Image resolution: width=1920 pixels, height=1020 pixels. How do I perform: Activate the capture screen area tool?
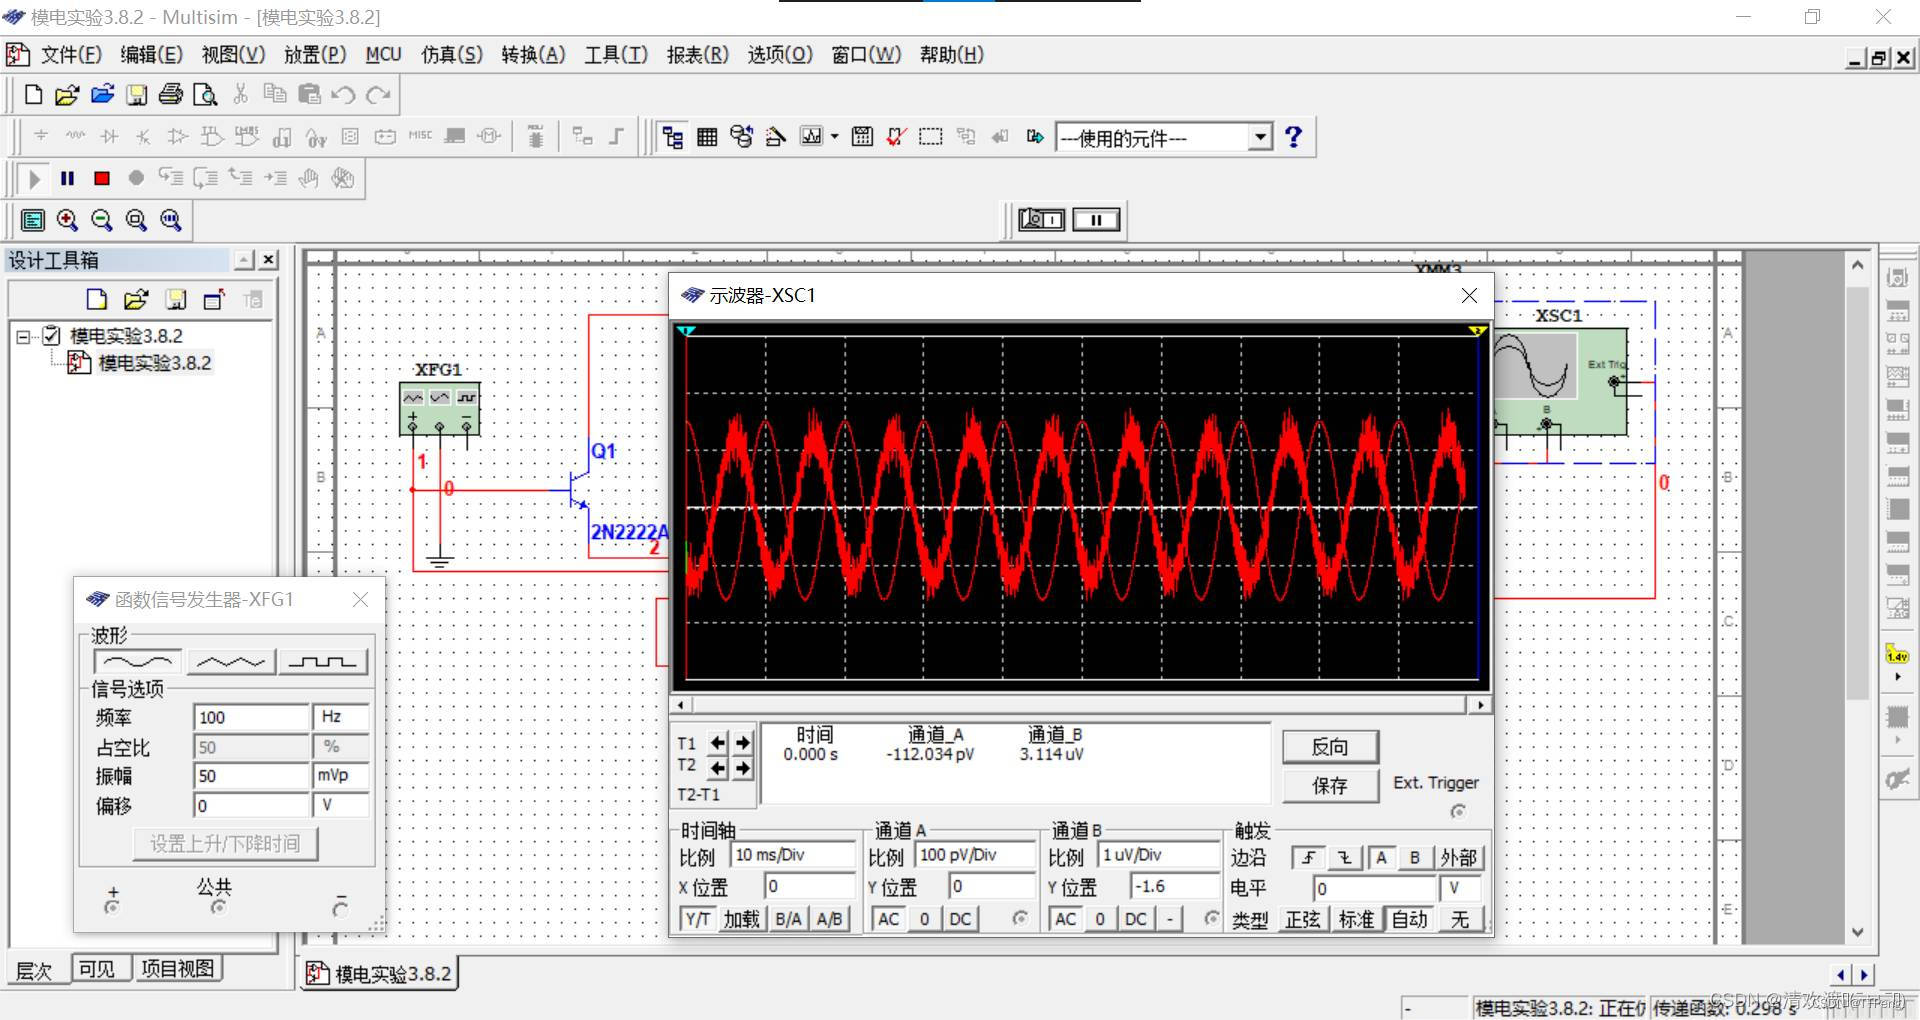pyautogui.click(x=931, y=137)
